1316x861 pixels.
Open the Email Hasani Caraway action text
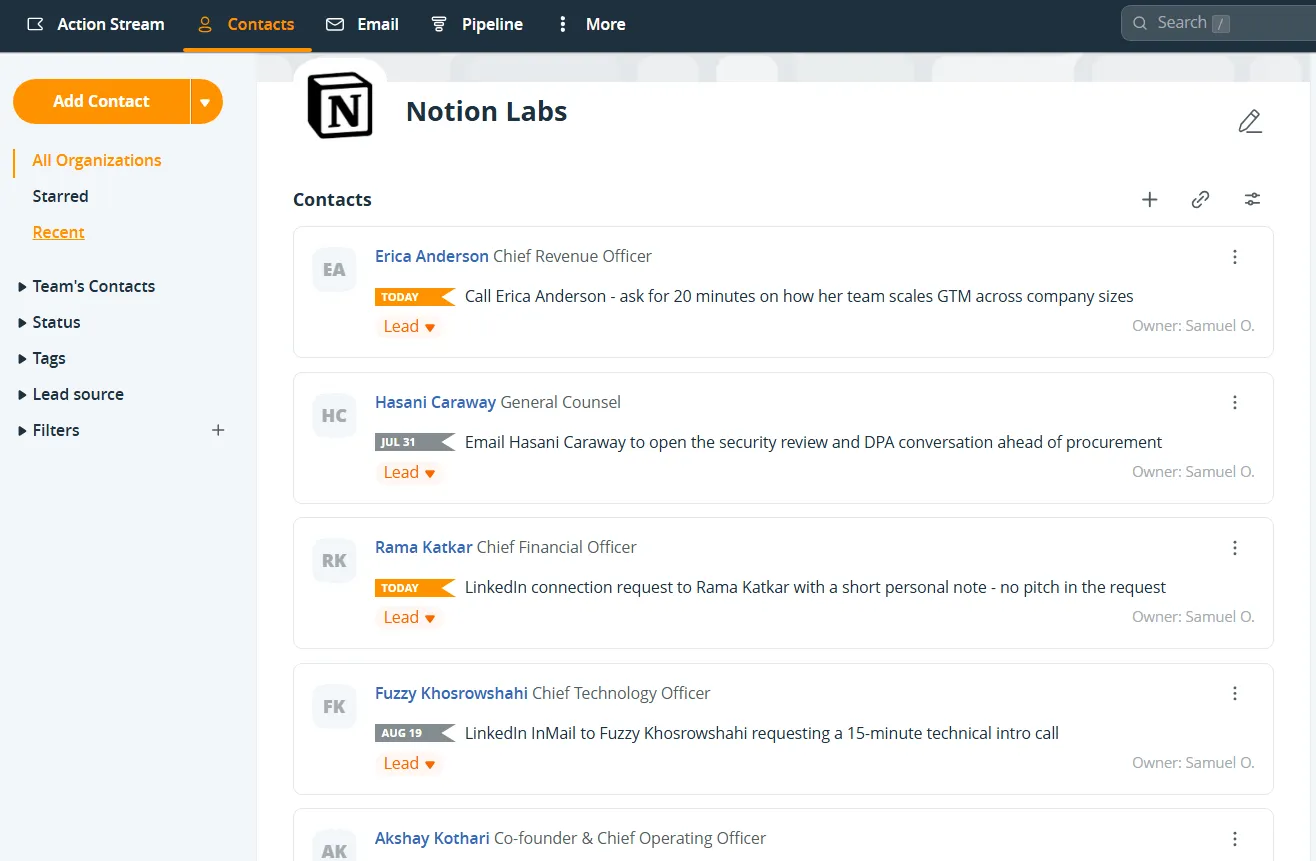coord(813,442)
